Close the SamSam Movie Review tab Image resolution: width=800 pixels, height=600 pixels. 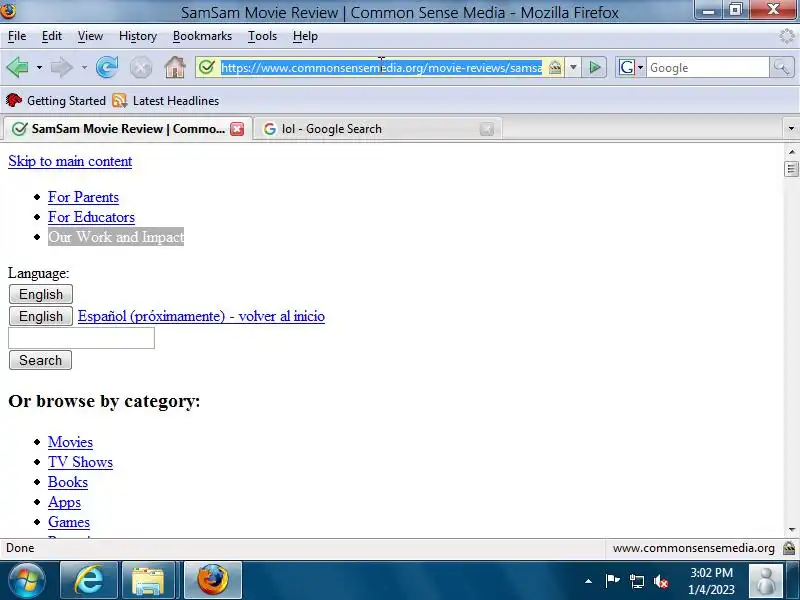tap(237, 129)
